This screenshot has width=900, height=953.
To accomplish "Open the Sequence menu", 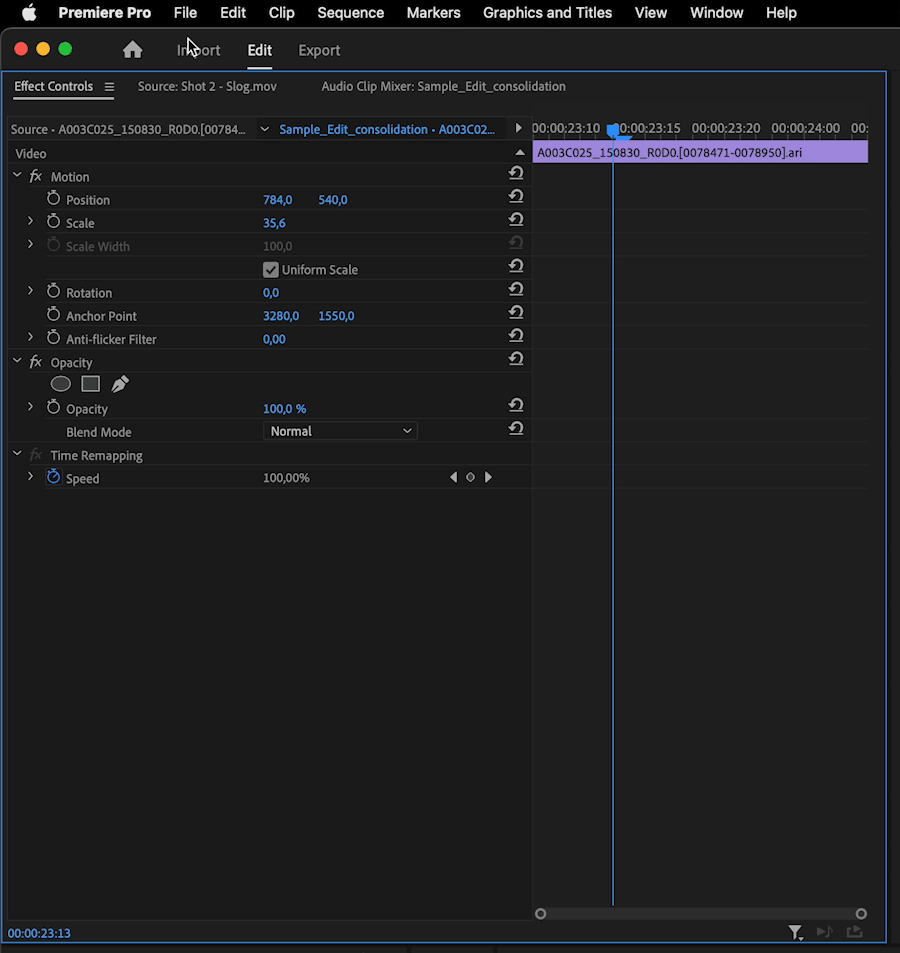I will coord(351,13).
